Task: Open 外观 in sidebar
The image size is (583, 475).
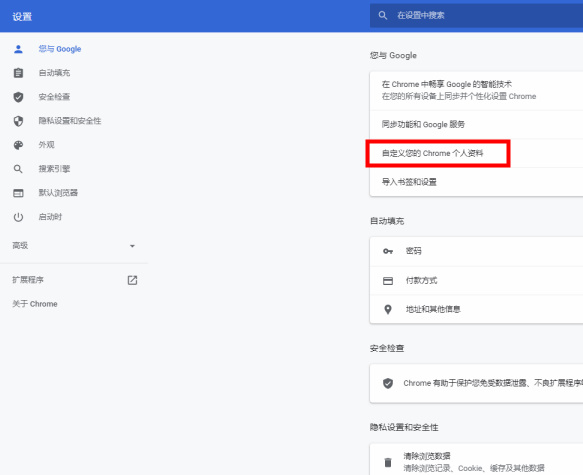Action: (x=46, y=145)
